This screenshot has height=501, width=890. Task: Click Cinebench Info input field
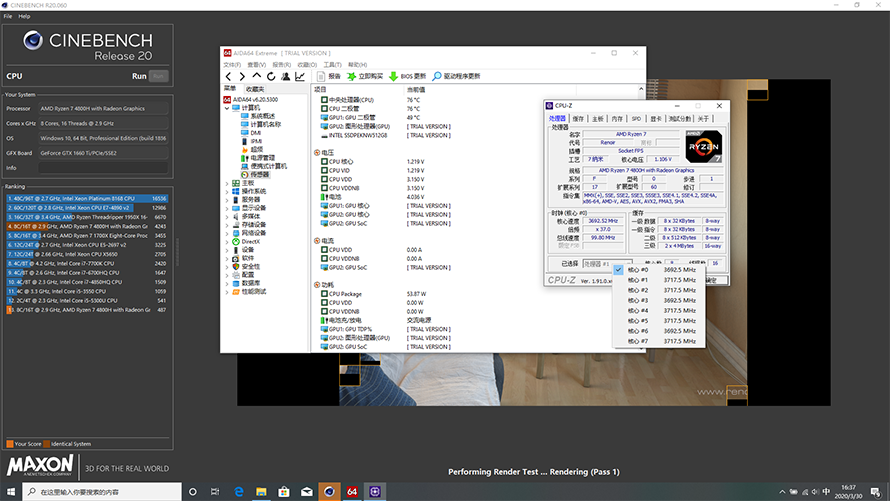pos(103,168)
